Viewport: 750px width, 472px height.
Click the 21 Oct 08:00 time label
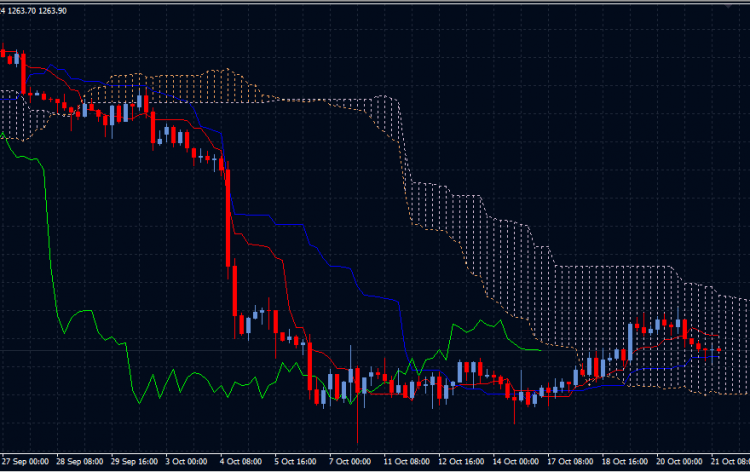pyautogui.click(x=729, y=462)
